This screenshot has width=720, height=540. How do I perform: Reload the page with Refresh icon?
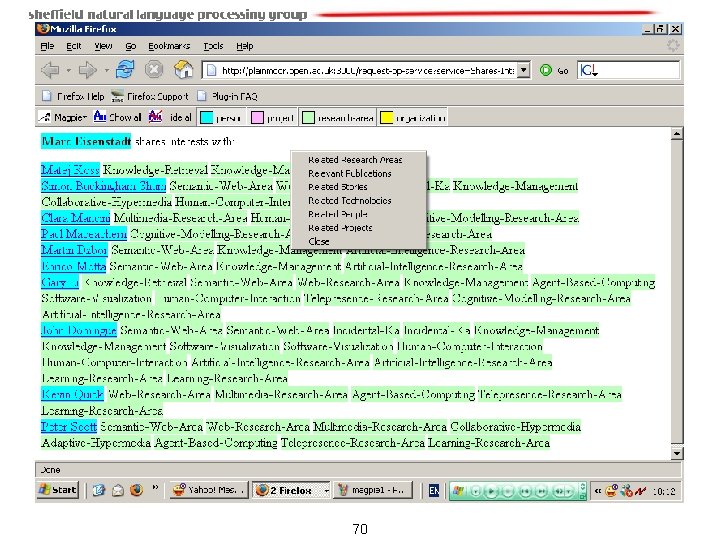125,70
